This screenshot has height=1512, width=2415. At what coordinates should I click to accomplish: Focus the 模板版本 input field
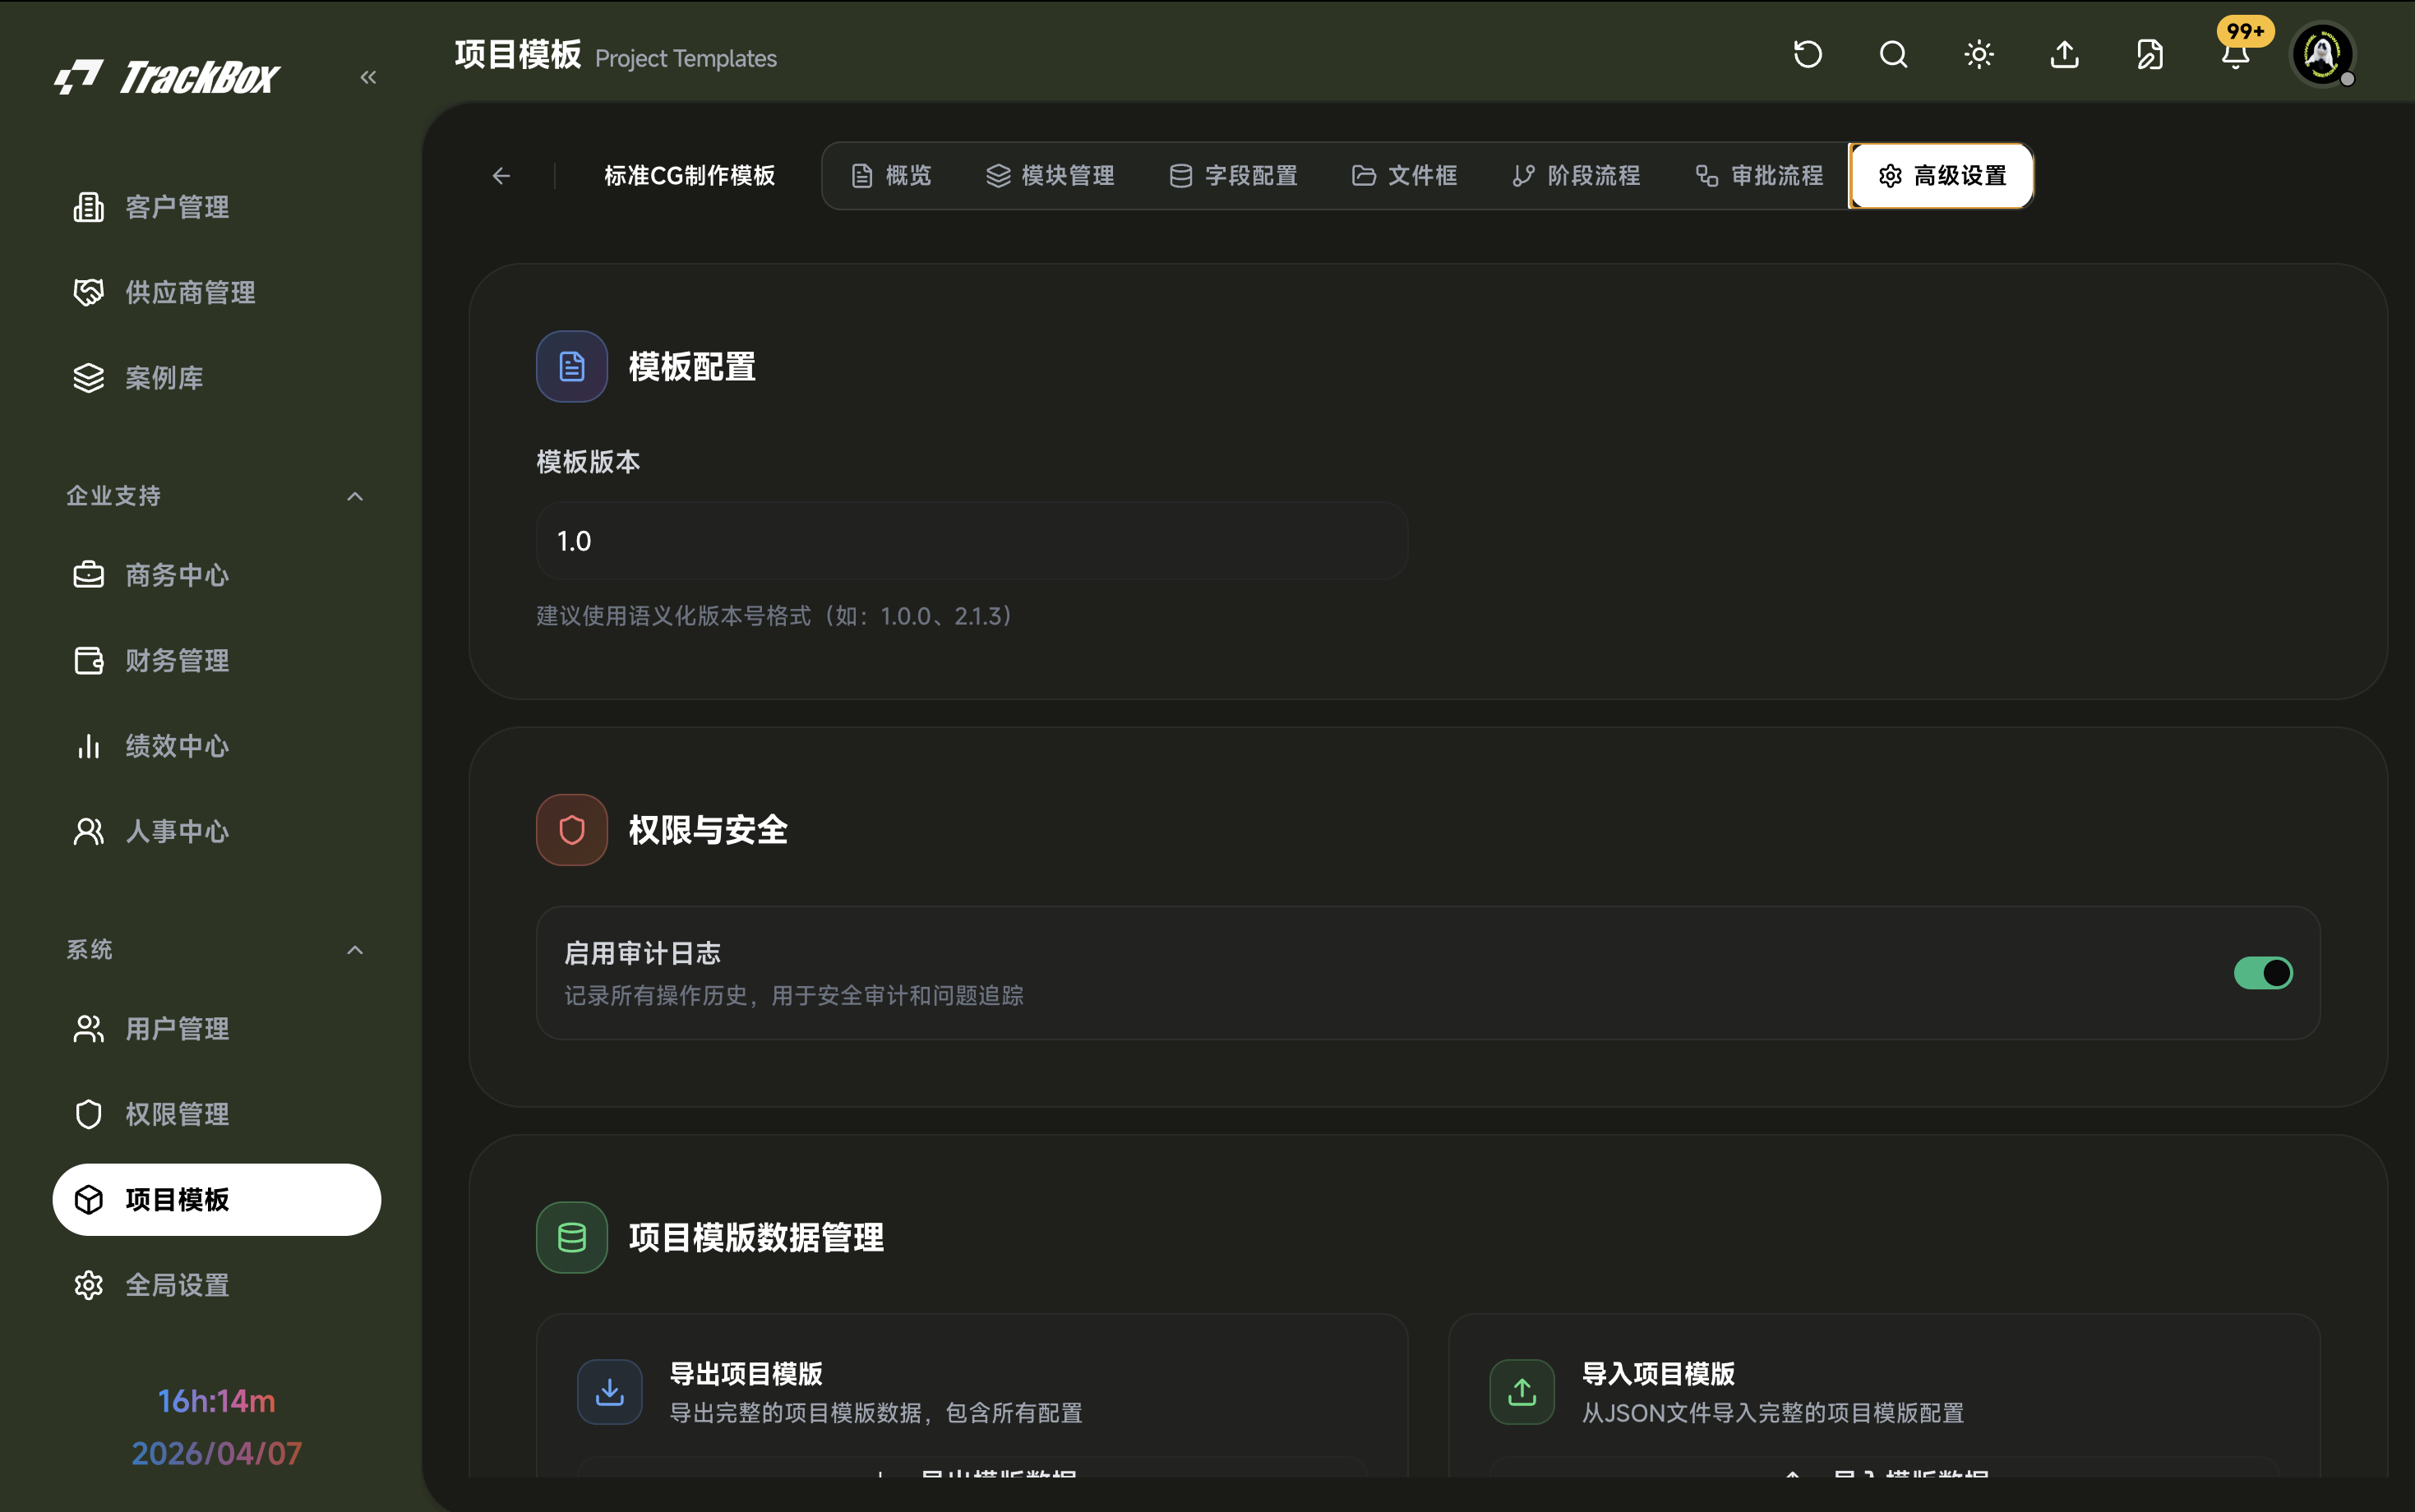click(972, 541)
